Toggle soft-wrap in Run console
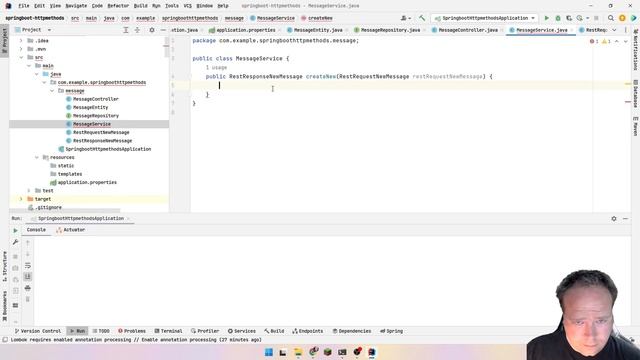 coord(28,266)
